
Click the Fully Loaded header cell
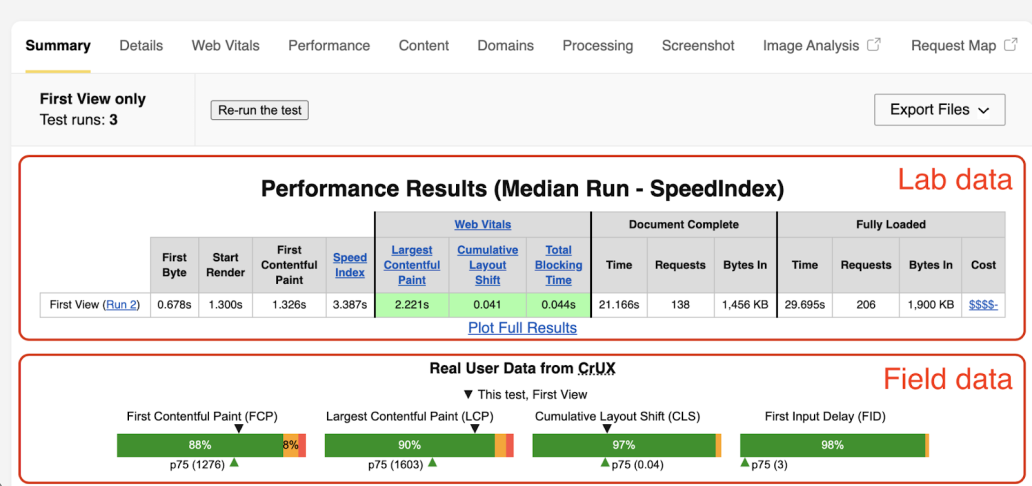coord(891,225)
